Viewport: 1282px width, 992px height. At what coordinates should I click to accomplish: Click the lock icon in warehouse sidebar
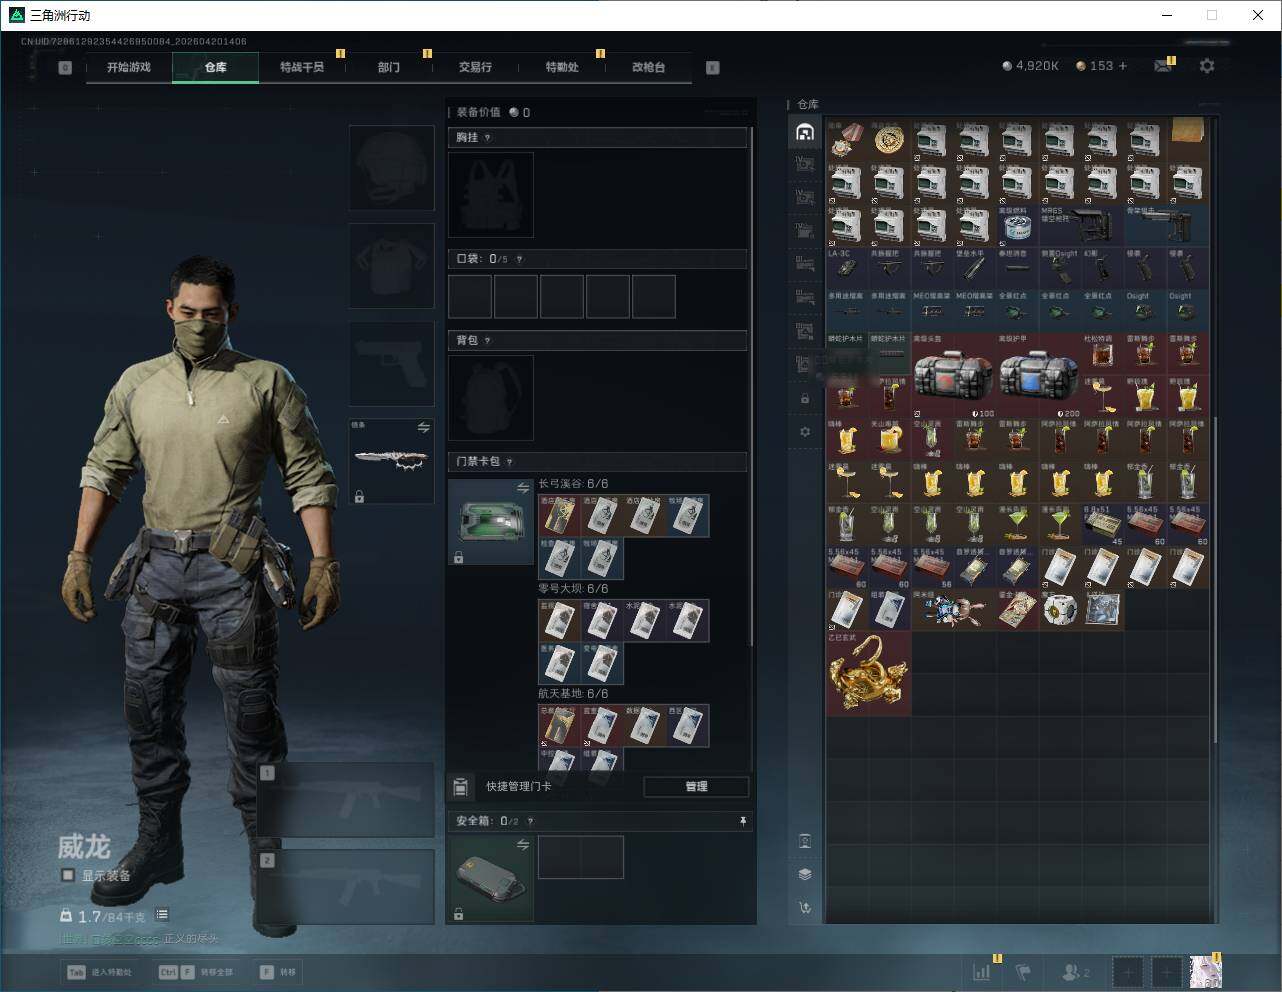click(805, 399)
